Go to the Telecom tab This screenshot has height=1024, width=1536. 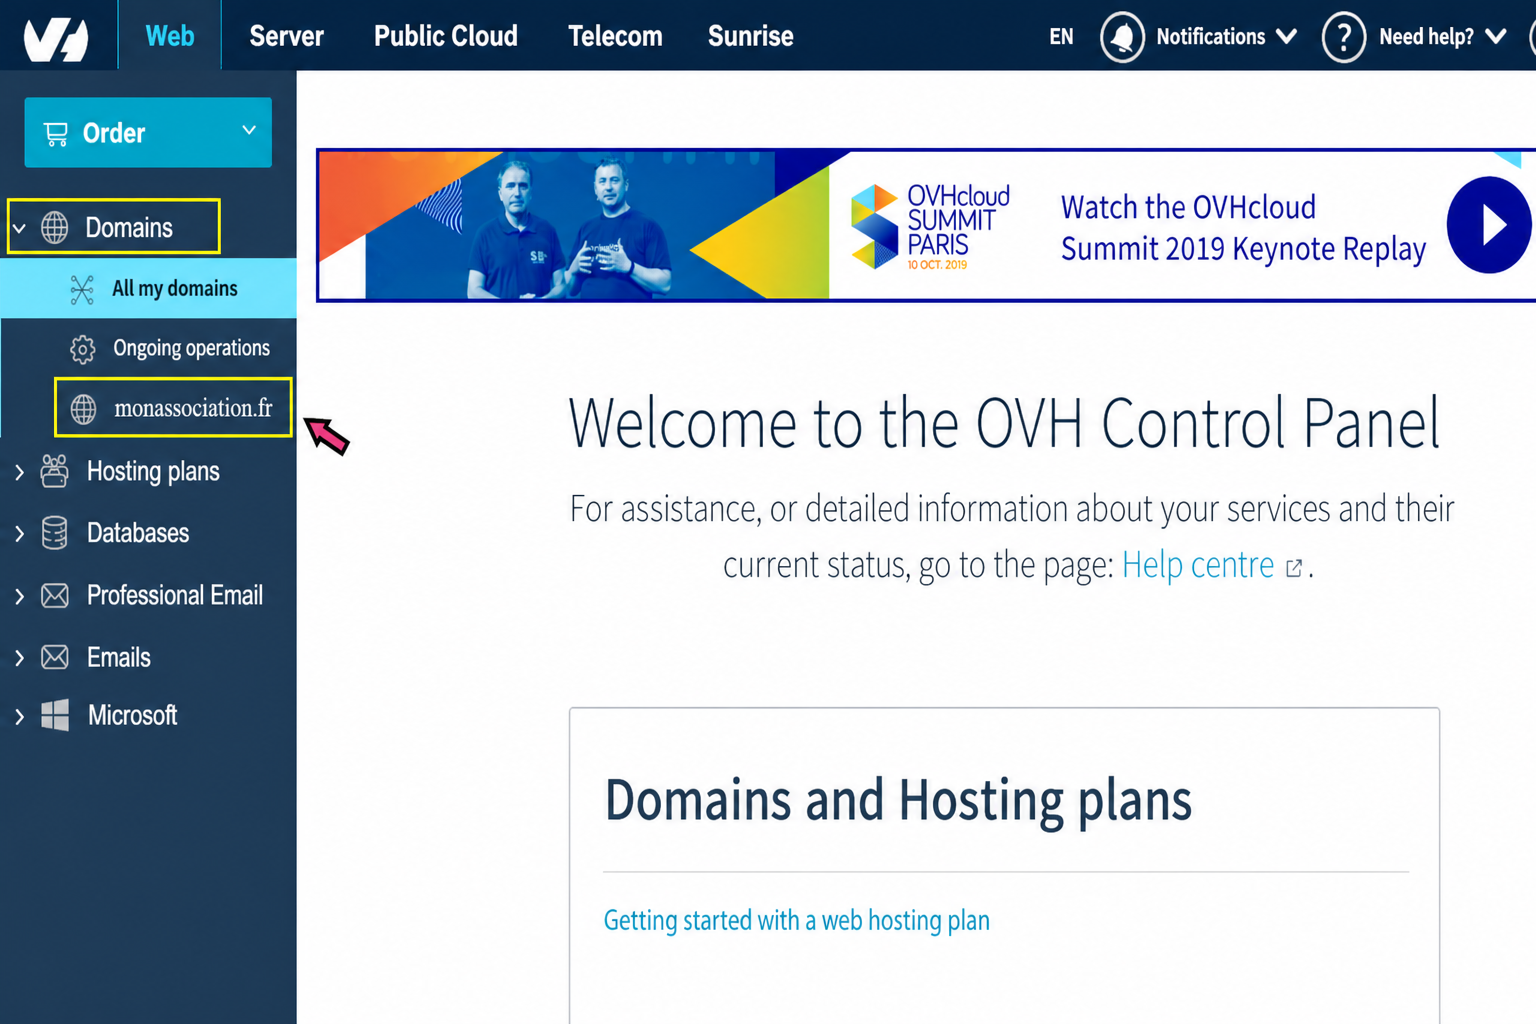click(615, 36)
